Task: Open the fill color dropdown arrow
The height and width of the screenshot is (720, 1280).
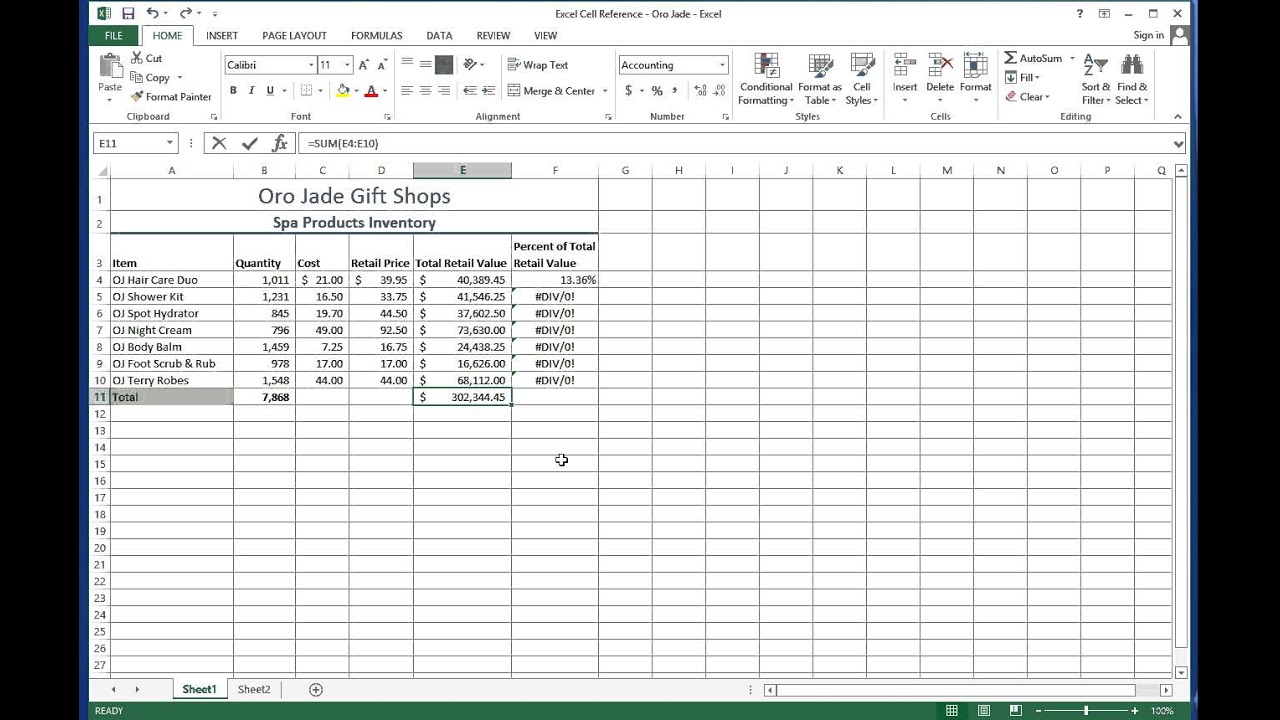Action: 356,91
